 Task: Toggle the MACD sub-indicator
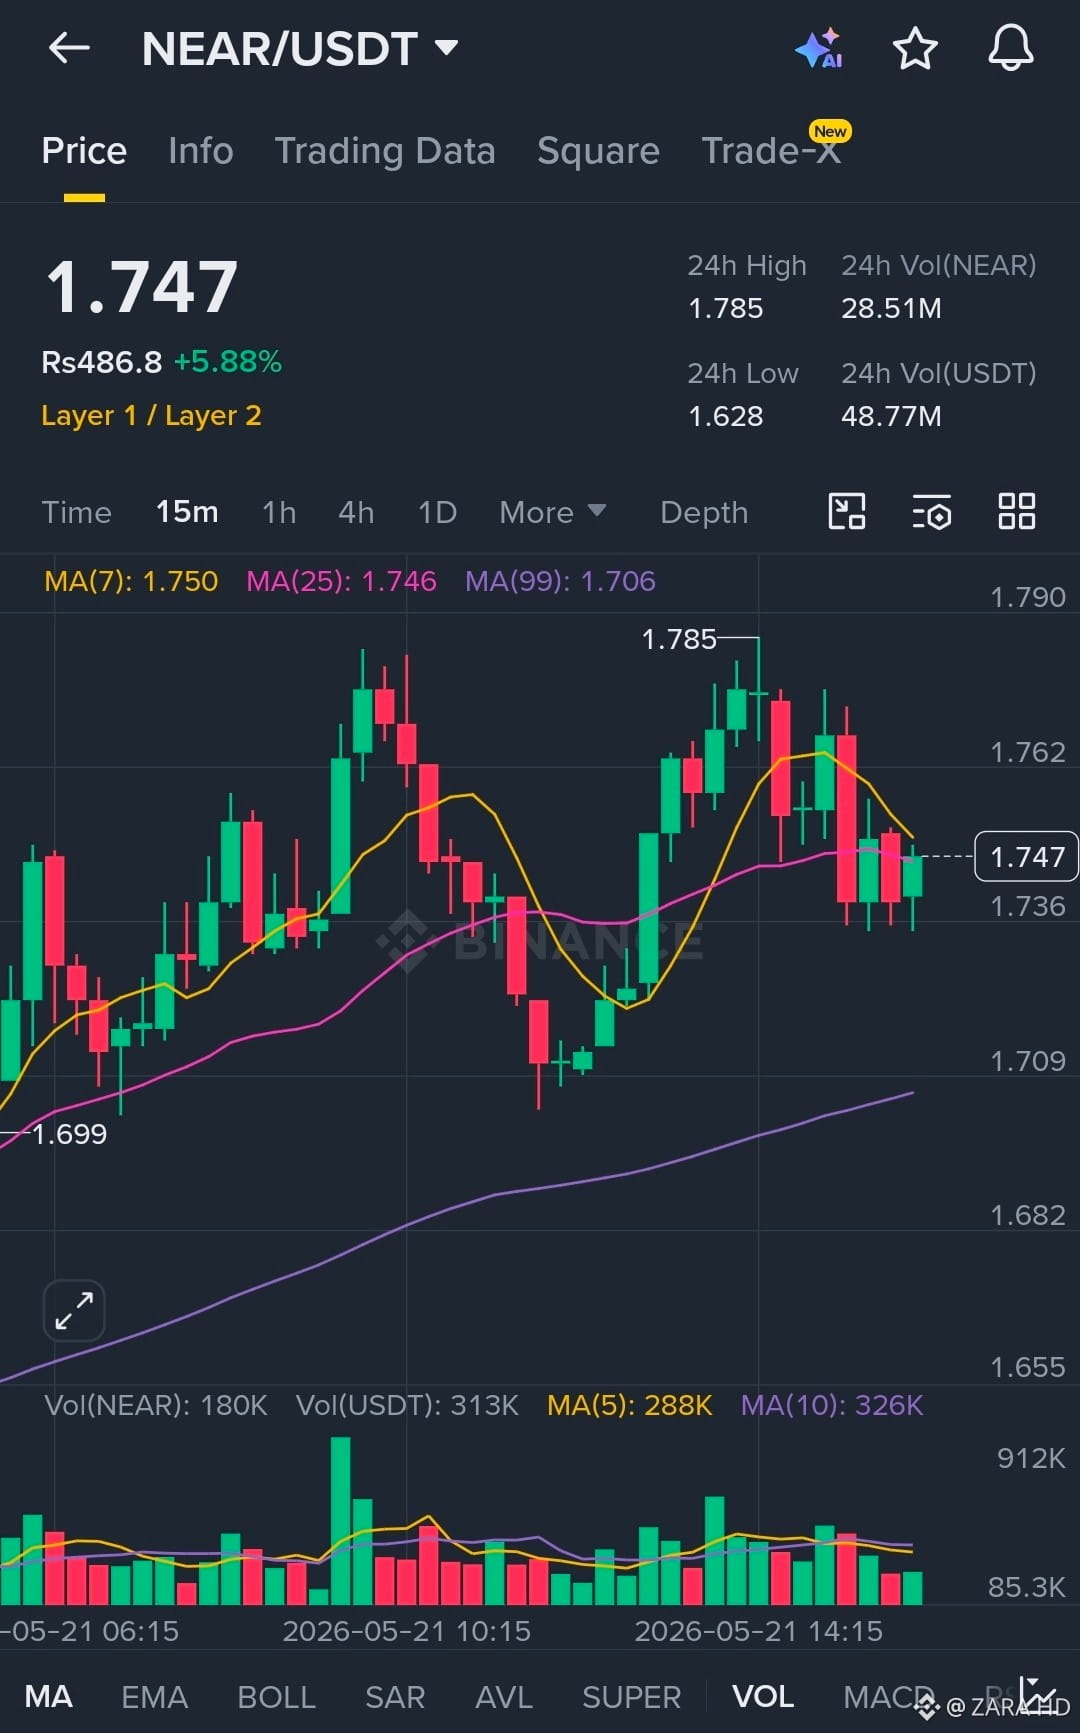tap(888, 1697)
